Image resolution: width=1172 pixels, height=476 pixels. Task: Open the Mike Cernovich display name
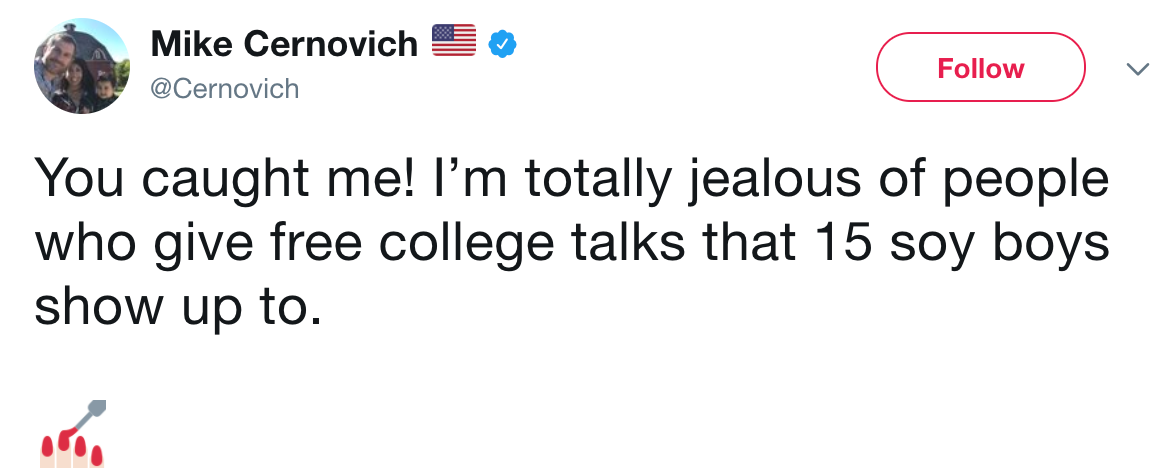click(284, 43)
